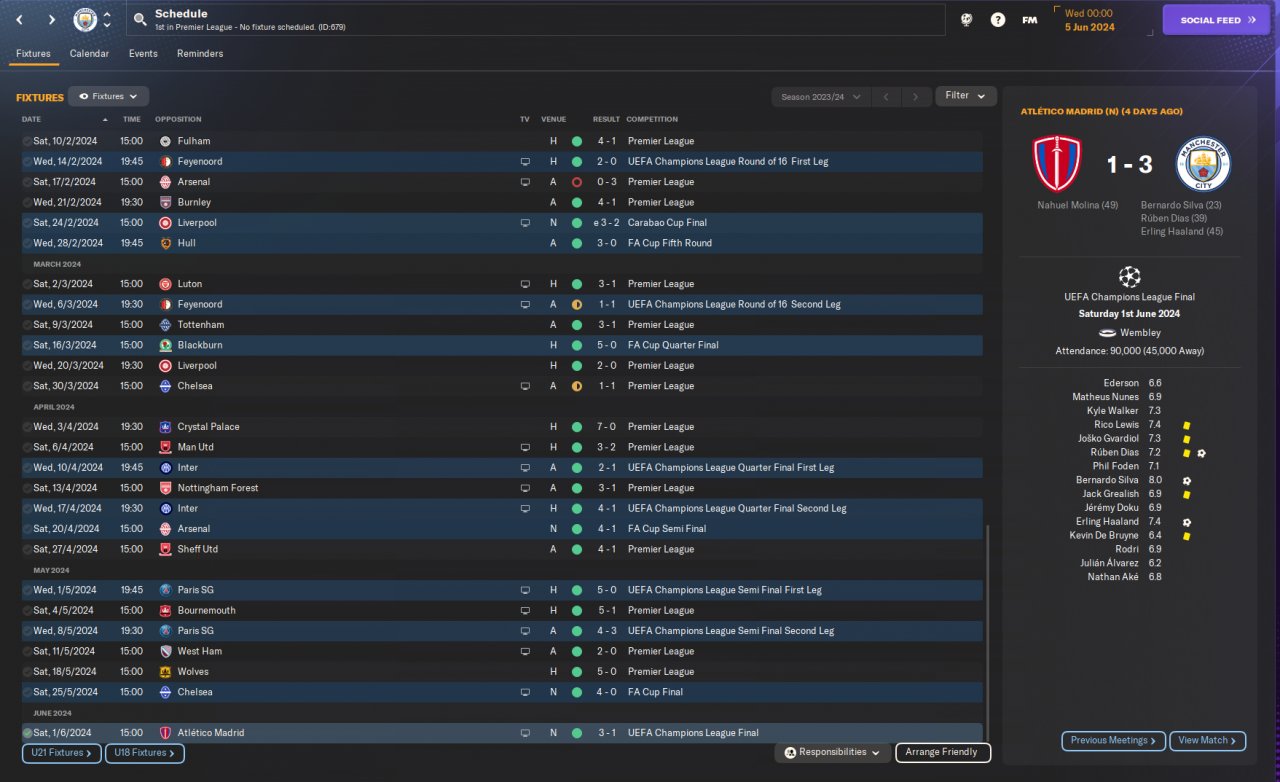Click the date display 5 Jun 2024
1280x782 pixels.
click(1090, 27)
